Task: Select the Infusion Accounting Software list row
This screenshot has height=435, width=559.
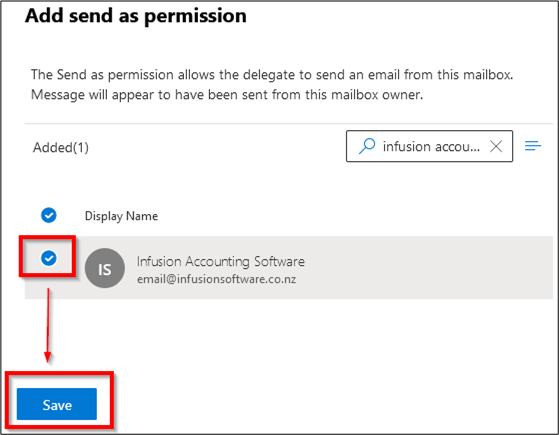Action: (x=289, y=267)
